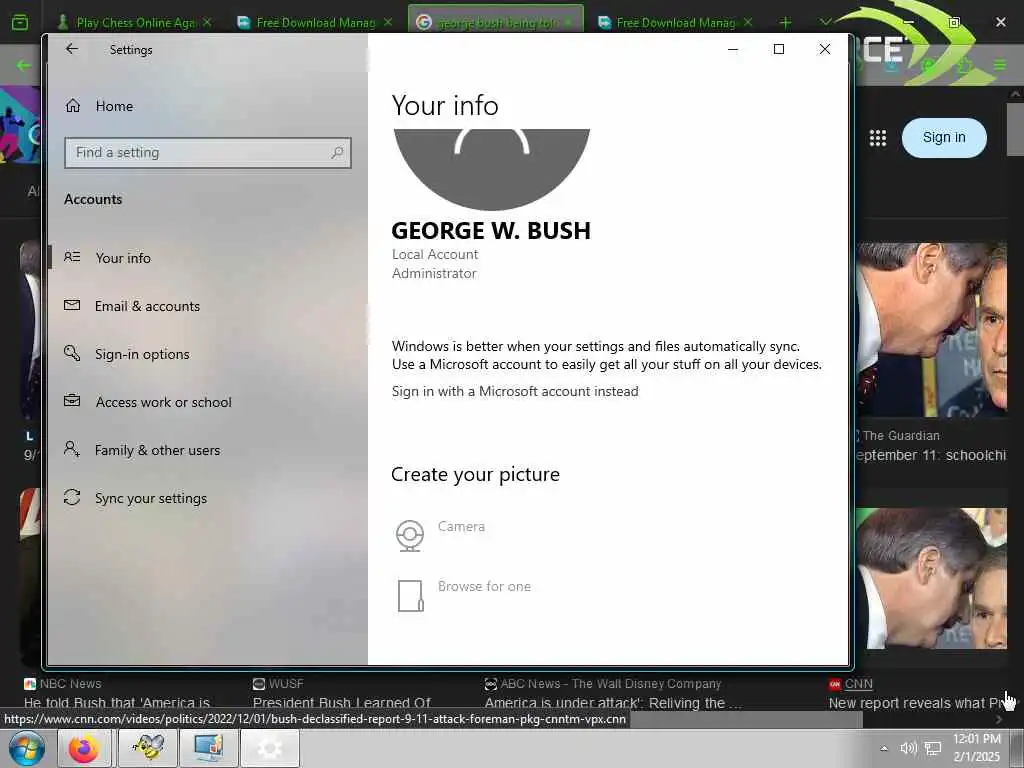The width and height of the screenshot is (1024, 768).
Task: Expand the browser tab list chevron
Action: pos(825,22)
